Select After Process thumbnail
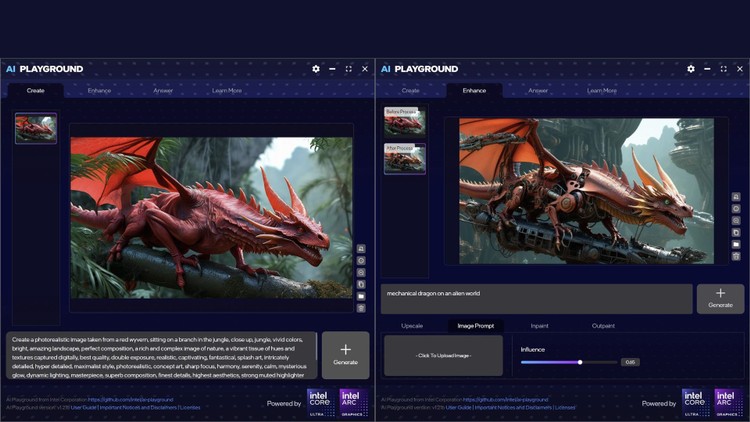This screenshot has width=750, height=422. click(405, 159)
